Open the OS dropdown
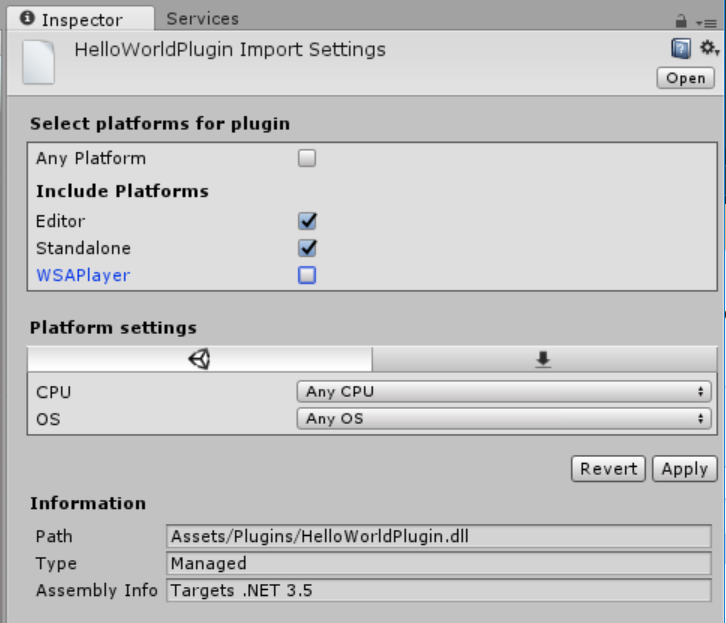The image size is (726, 623). tap(504, 418)
